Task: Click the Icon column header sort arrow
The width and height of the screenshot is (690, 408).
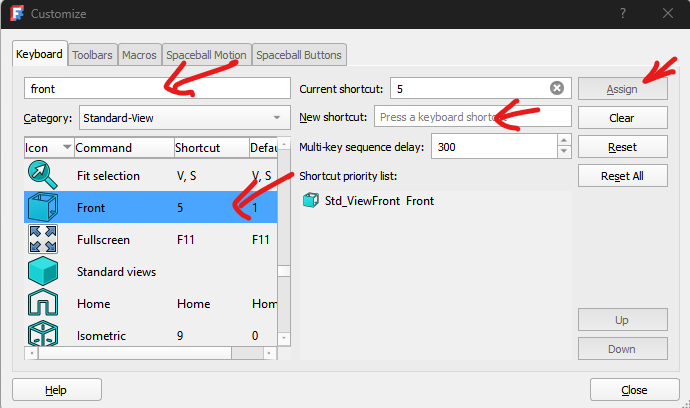Action: [67, 148]
